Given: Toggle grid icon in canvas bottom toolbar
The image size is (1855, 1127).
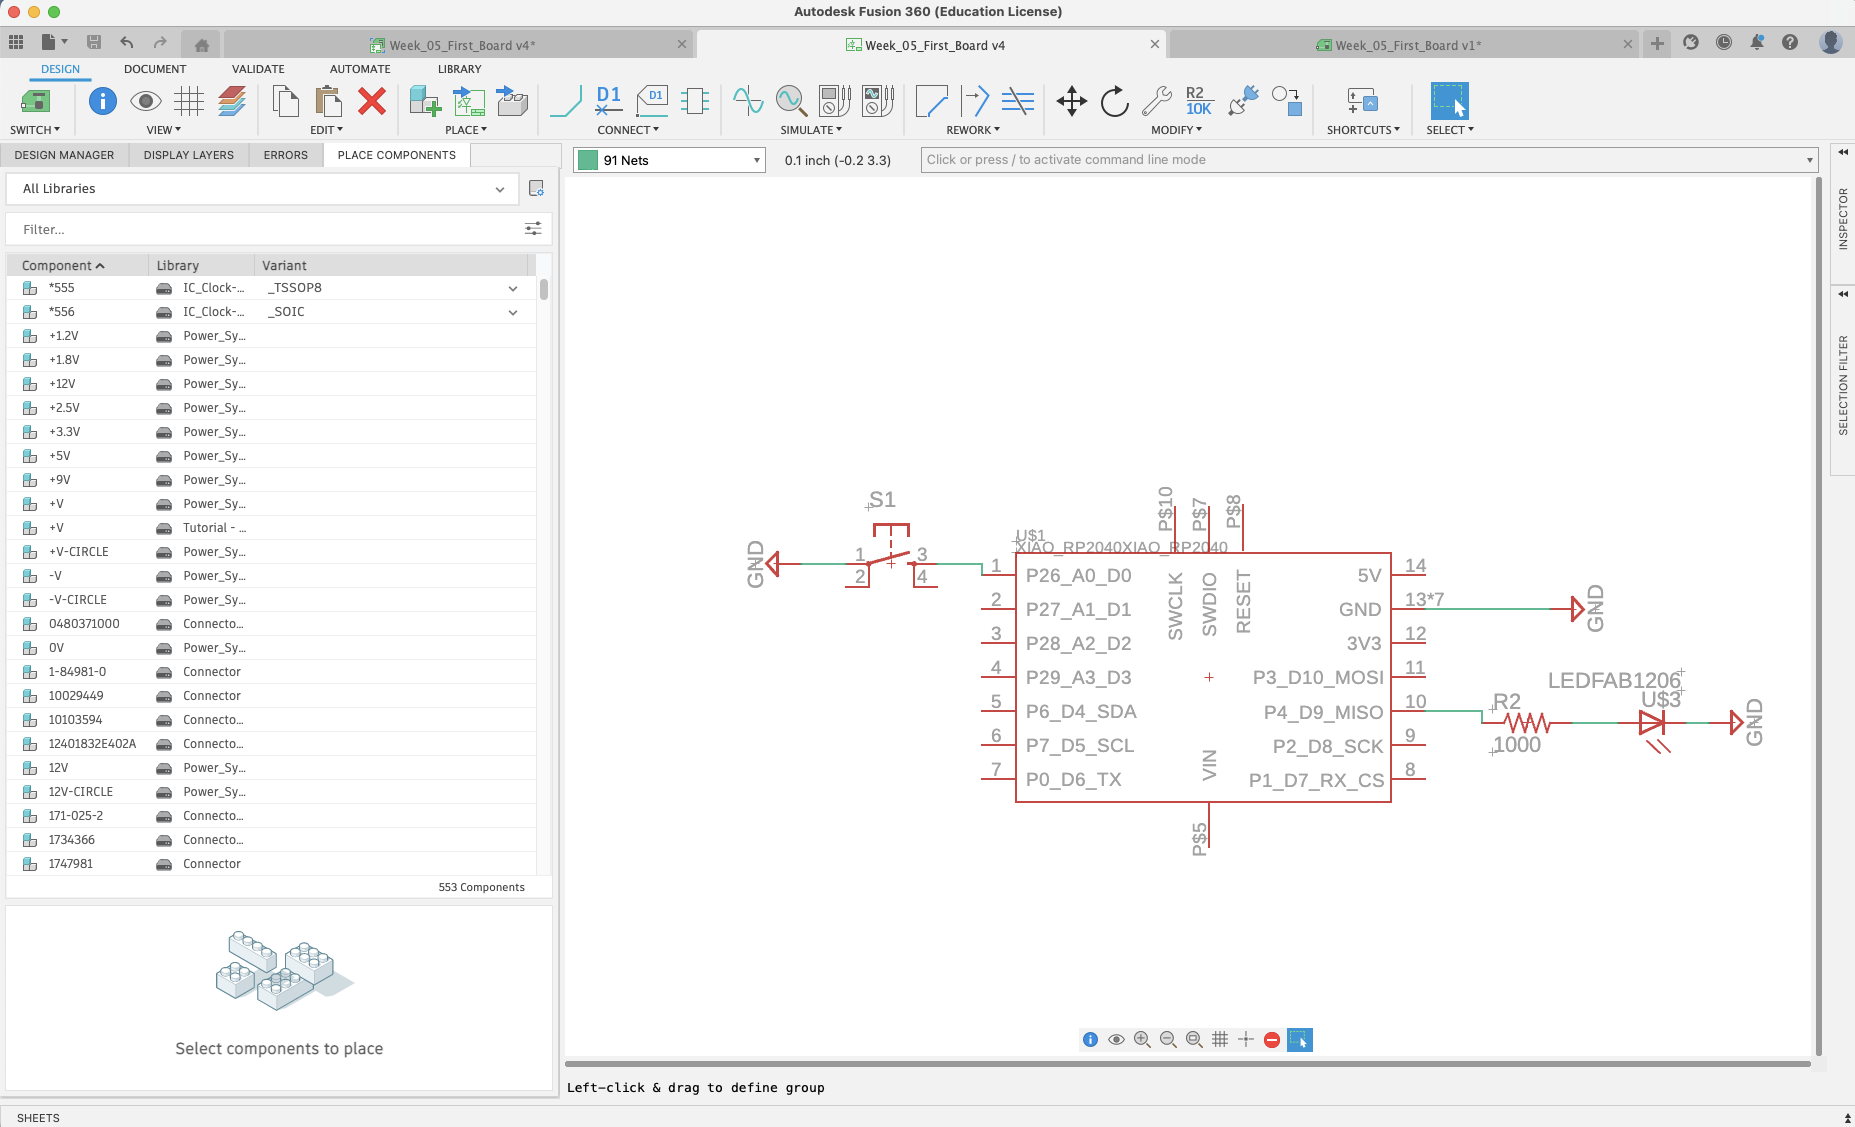Looking at the screenshot, I should click(1220, 1040).
